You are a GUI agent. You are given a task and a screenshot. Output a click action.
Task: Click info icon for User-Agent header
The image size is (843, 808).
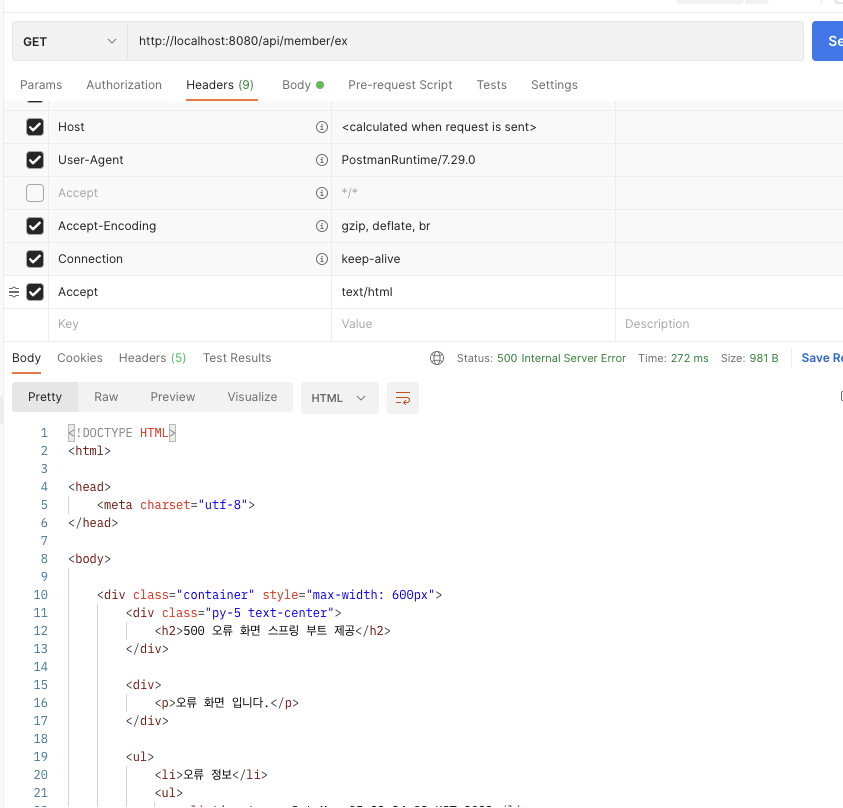point(322,160)
